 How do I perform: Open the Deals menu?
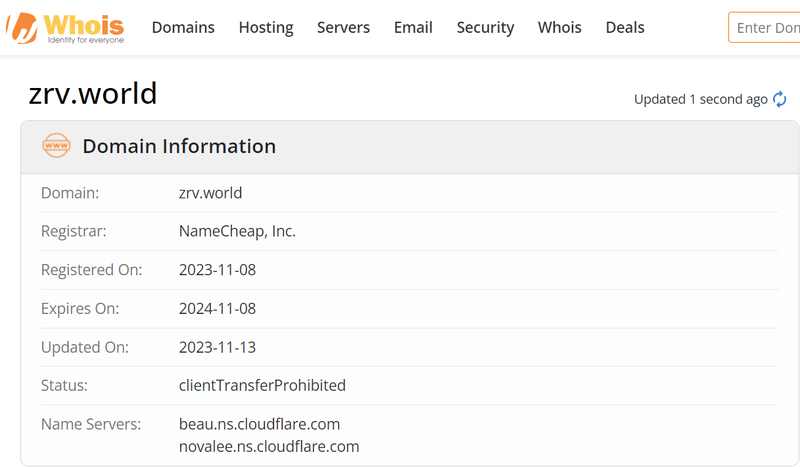[625, 28]
